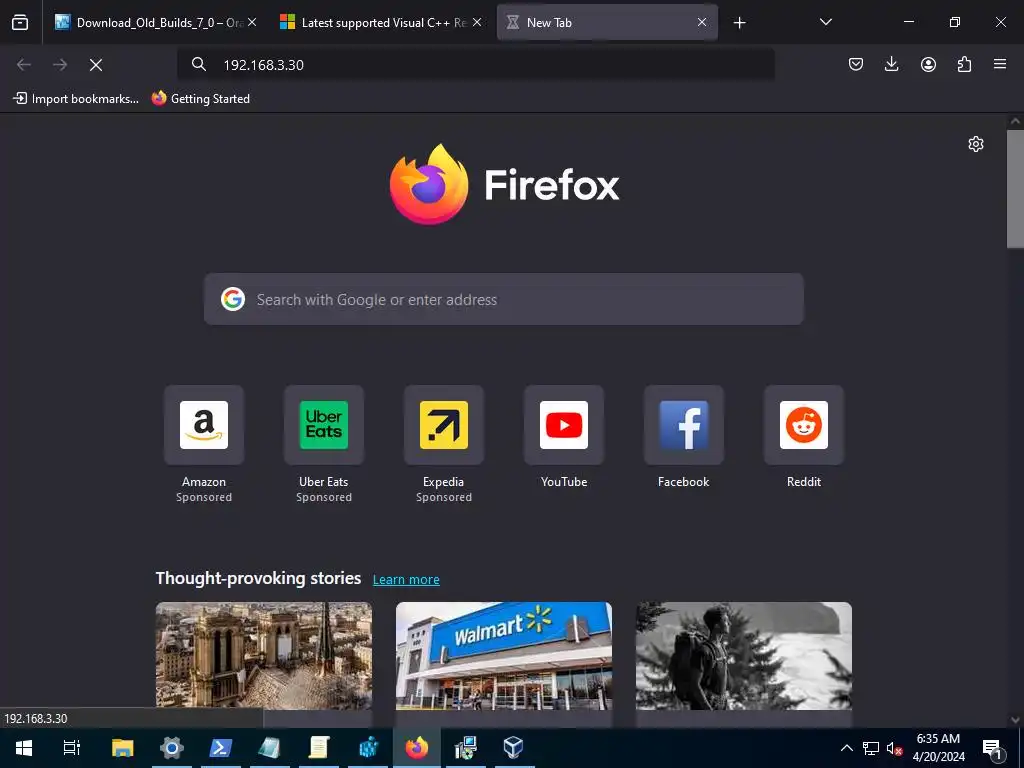
Task: Open the Extensions puzzle icon
Action: [964, 64]
